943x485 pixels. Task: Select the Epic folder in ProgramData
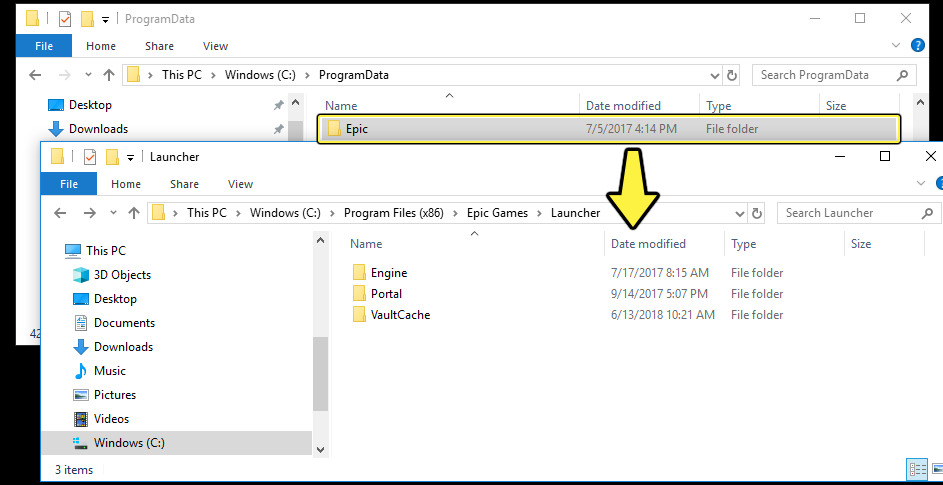tap(609, 129)
